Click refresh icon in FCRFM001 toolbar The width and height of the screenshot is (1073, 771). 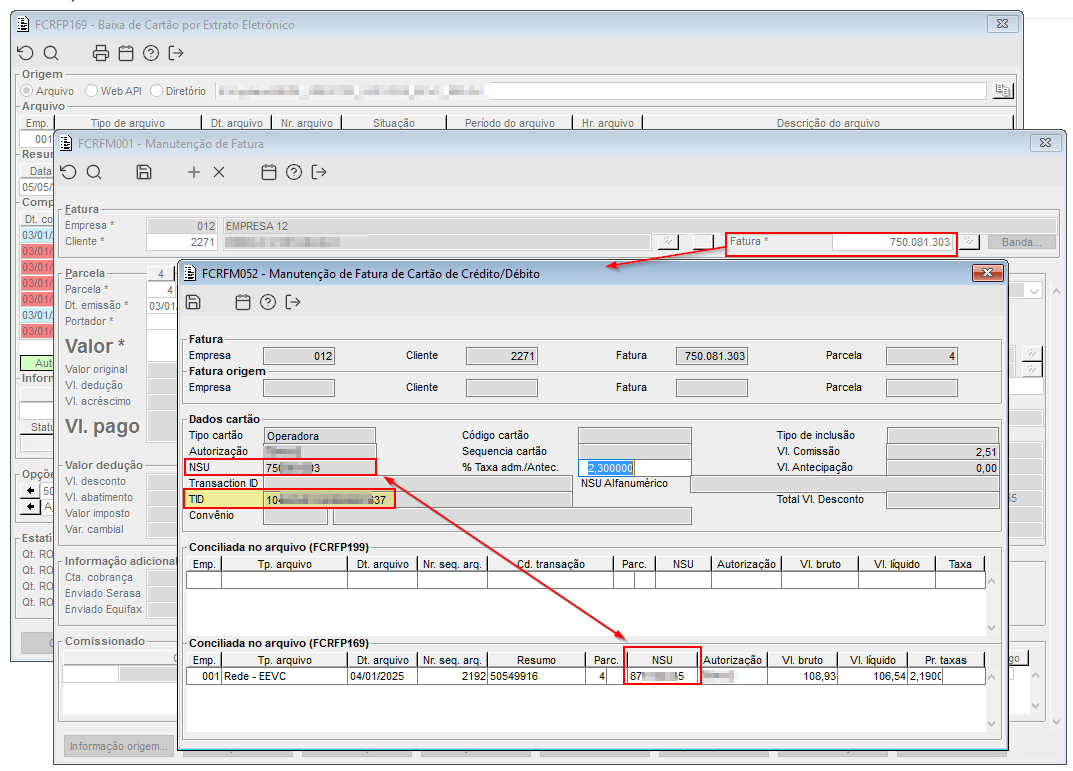(x=68, y=172)
